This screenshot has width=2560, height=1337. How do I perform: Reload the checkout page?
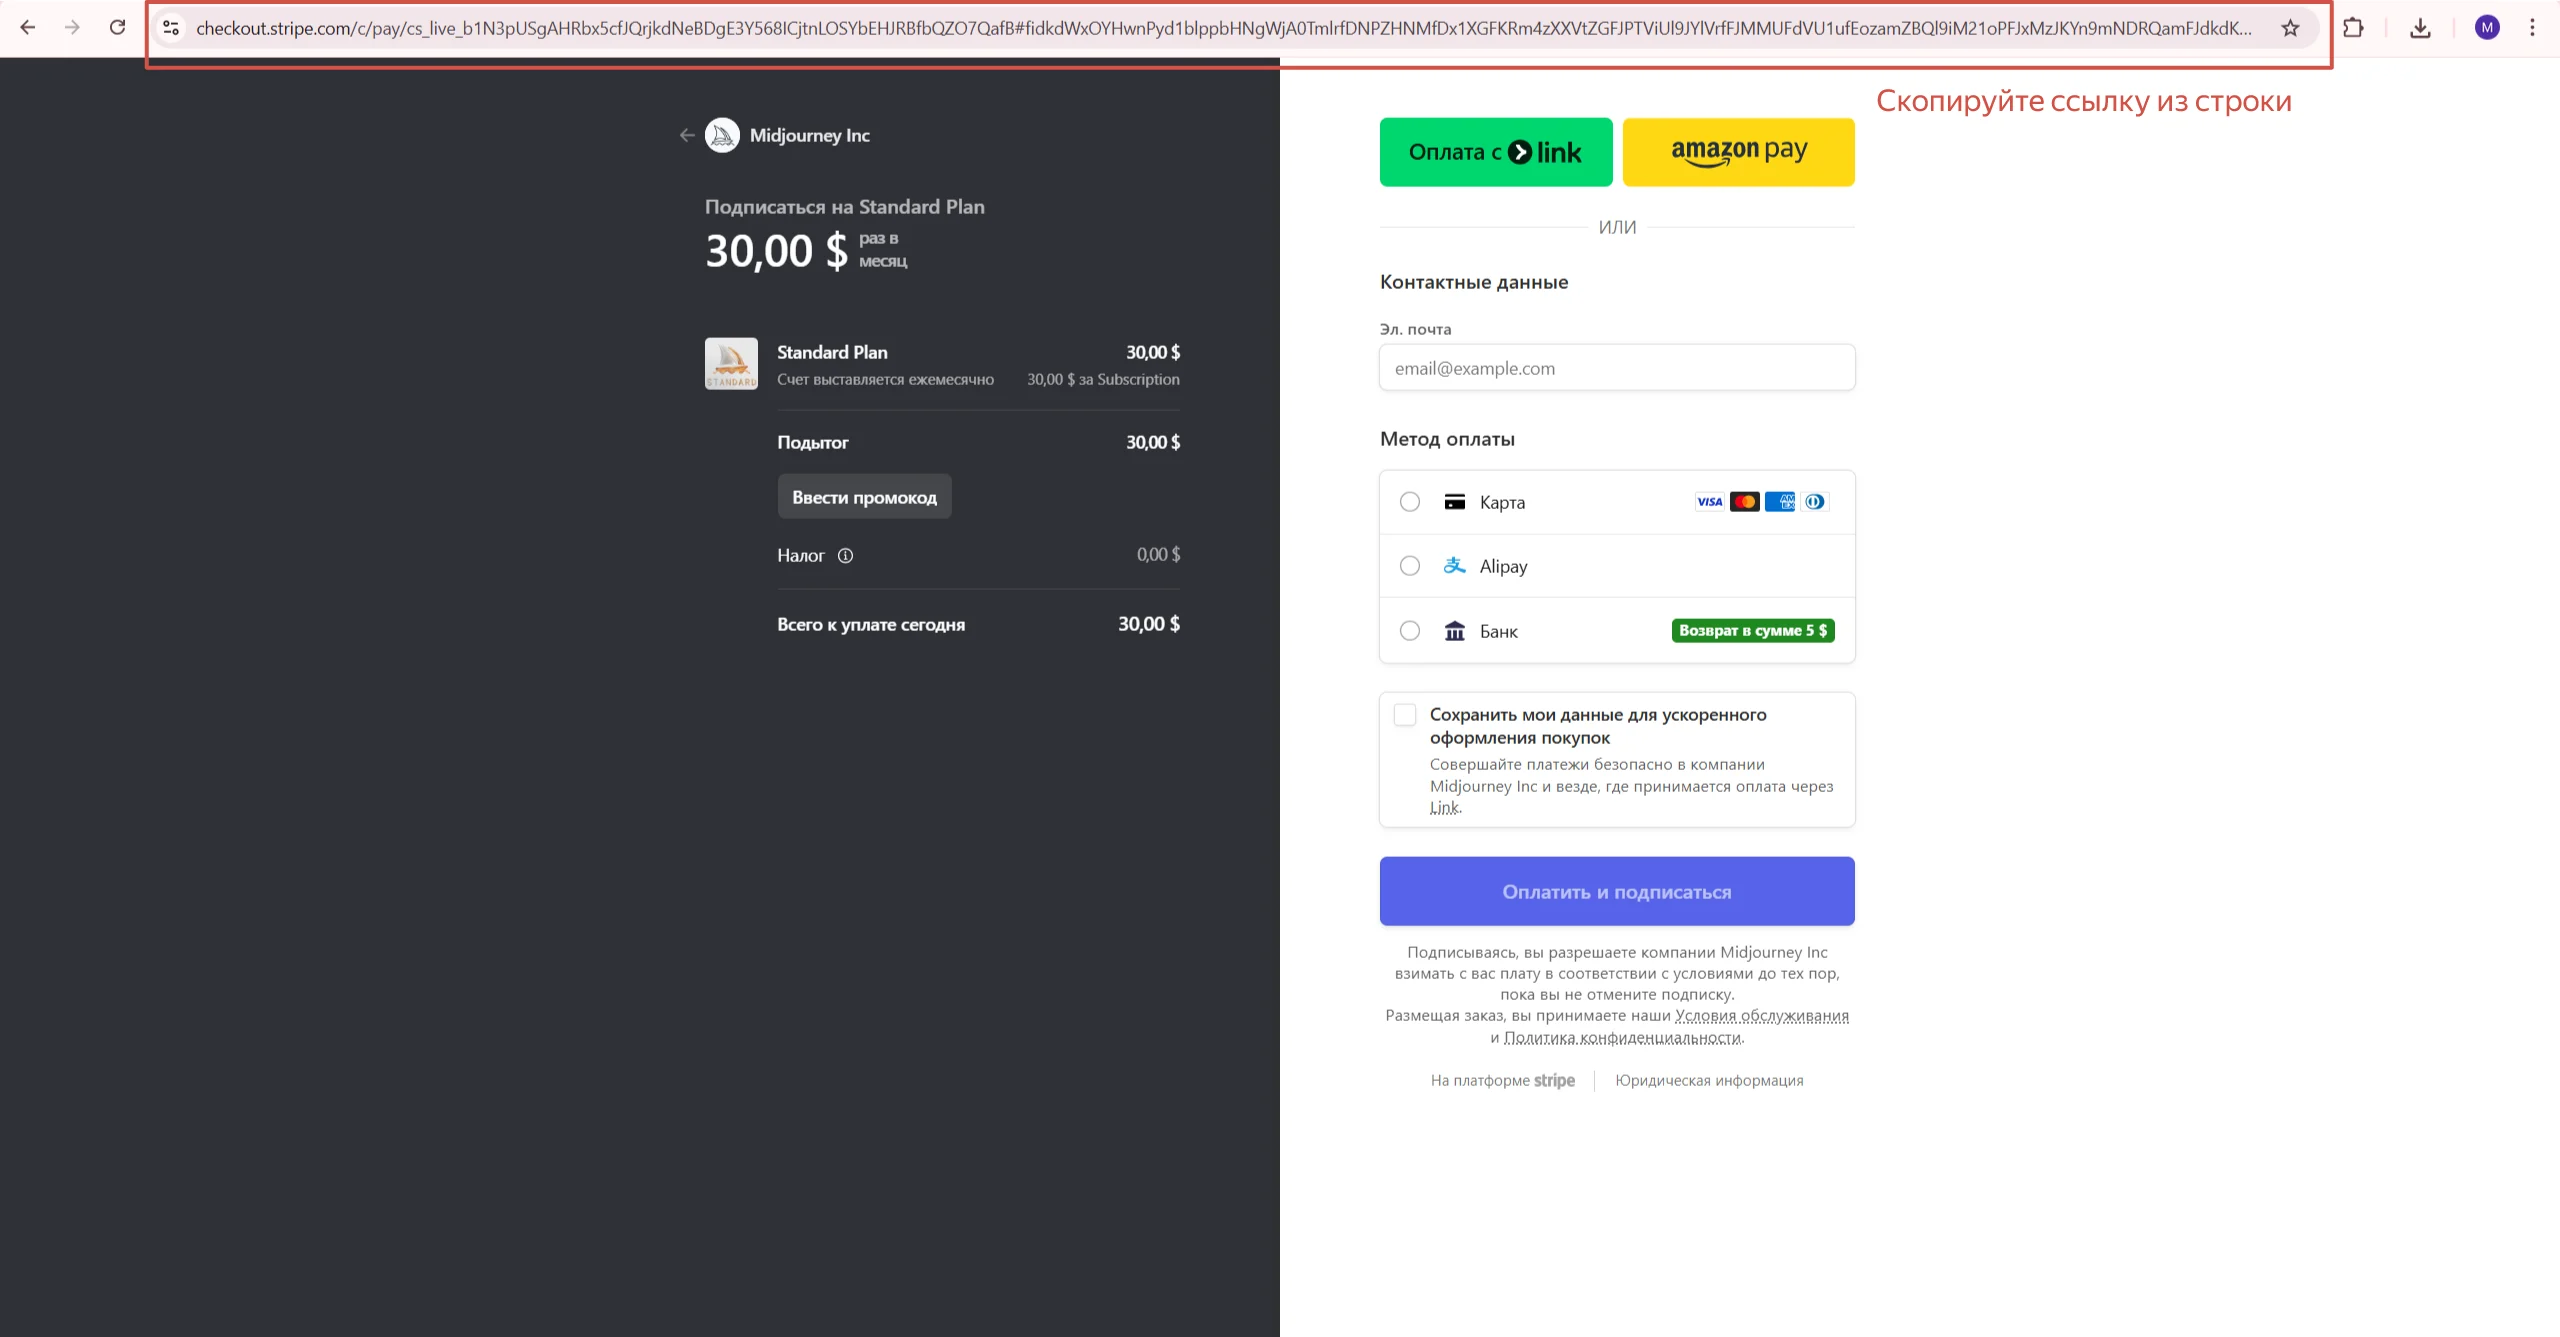[x=117, y=28]
